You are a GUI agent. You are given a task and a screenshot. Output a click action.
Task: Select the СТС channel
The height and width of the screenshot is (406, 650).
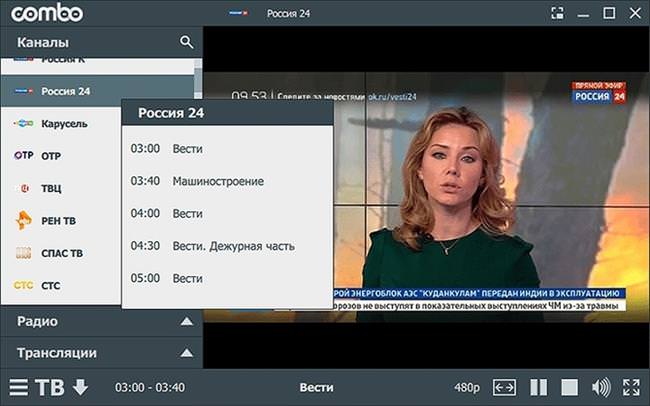pos(61,285)
